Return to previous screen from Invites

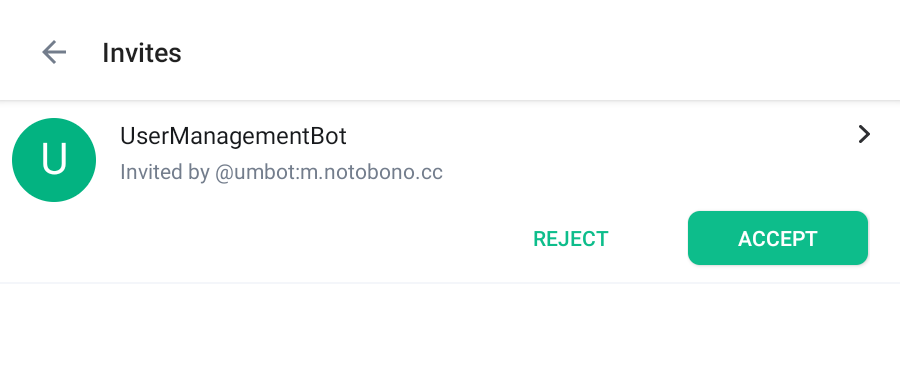(x=54, y=52)
